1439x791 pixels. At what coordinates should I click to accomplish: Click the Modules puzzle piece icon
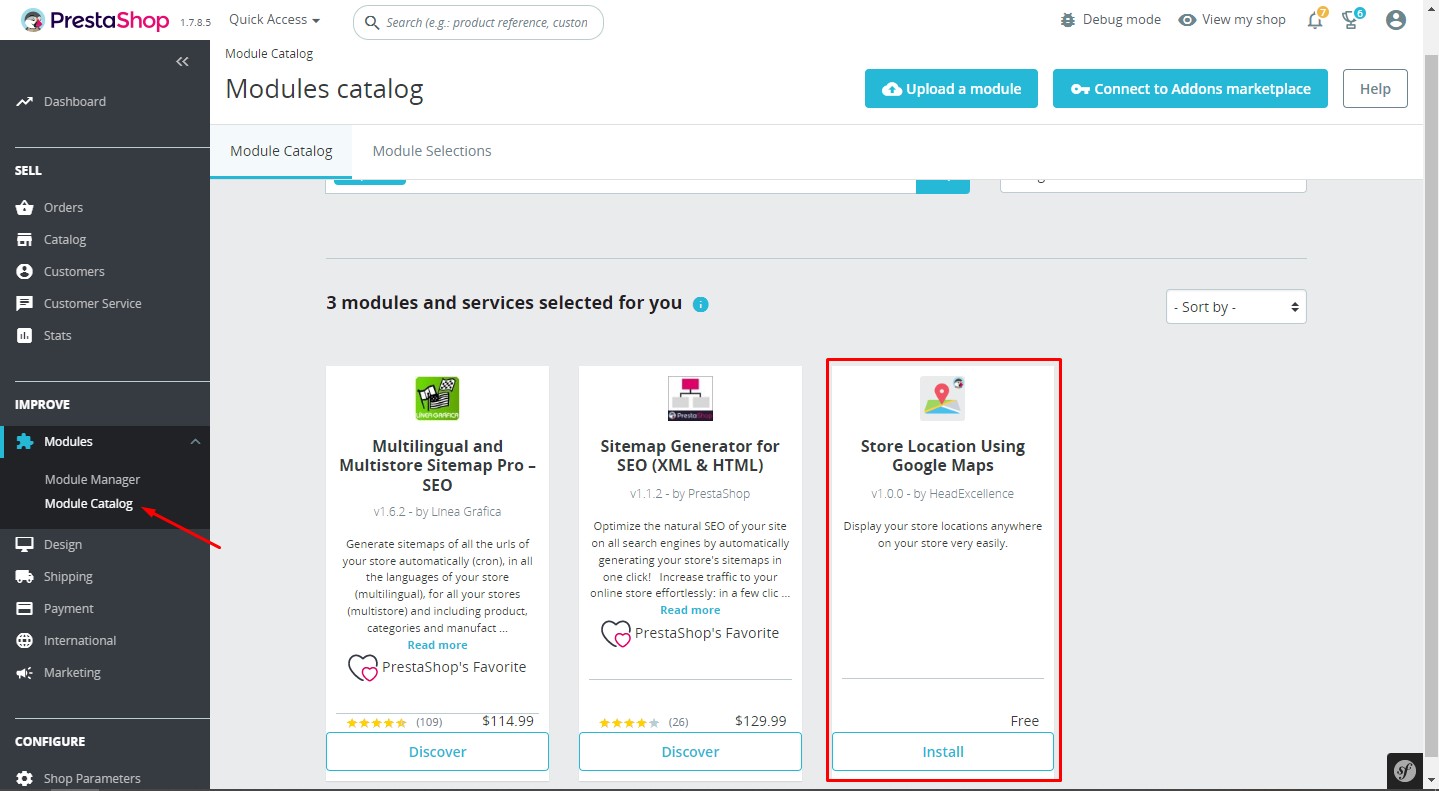point(25,441)
